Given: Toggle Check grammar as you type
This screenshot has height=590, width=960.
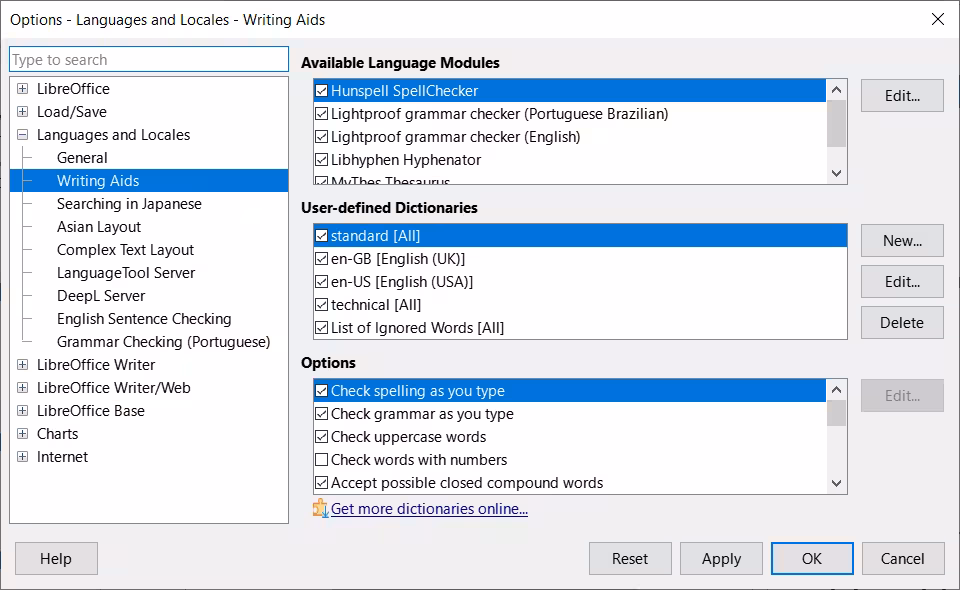Looking at the screenshot, I should pos(321,414).
